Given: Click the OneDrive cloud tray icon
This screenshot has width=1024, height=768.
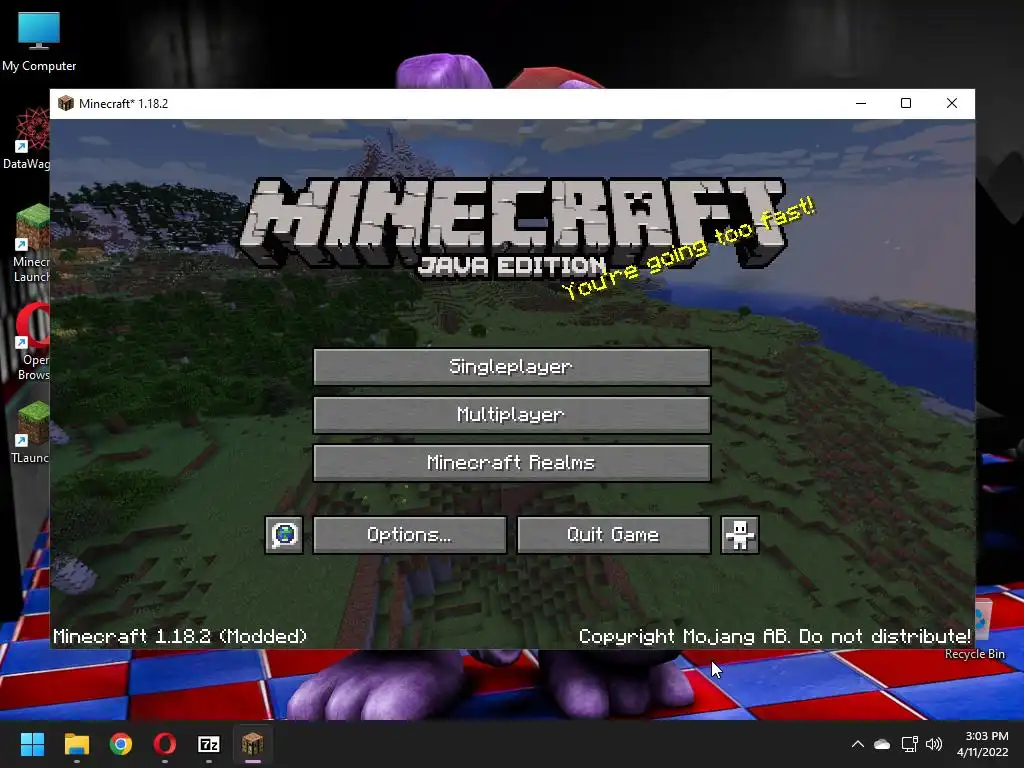Looking at the screenshot, I should click(x=882, y=744).
